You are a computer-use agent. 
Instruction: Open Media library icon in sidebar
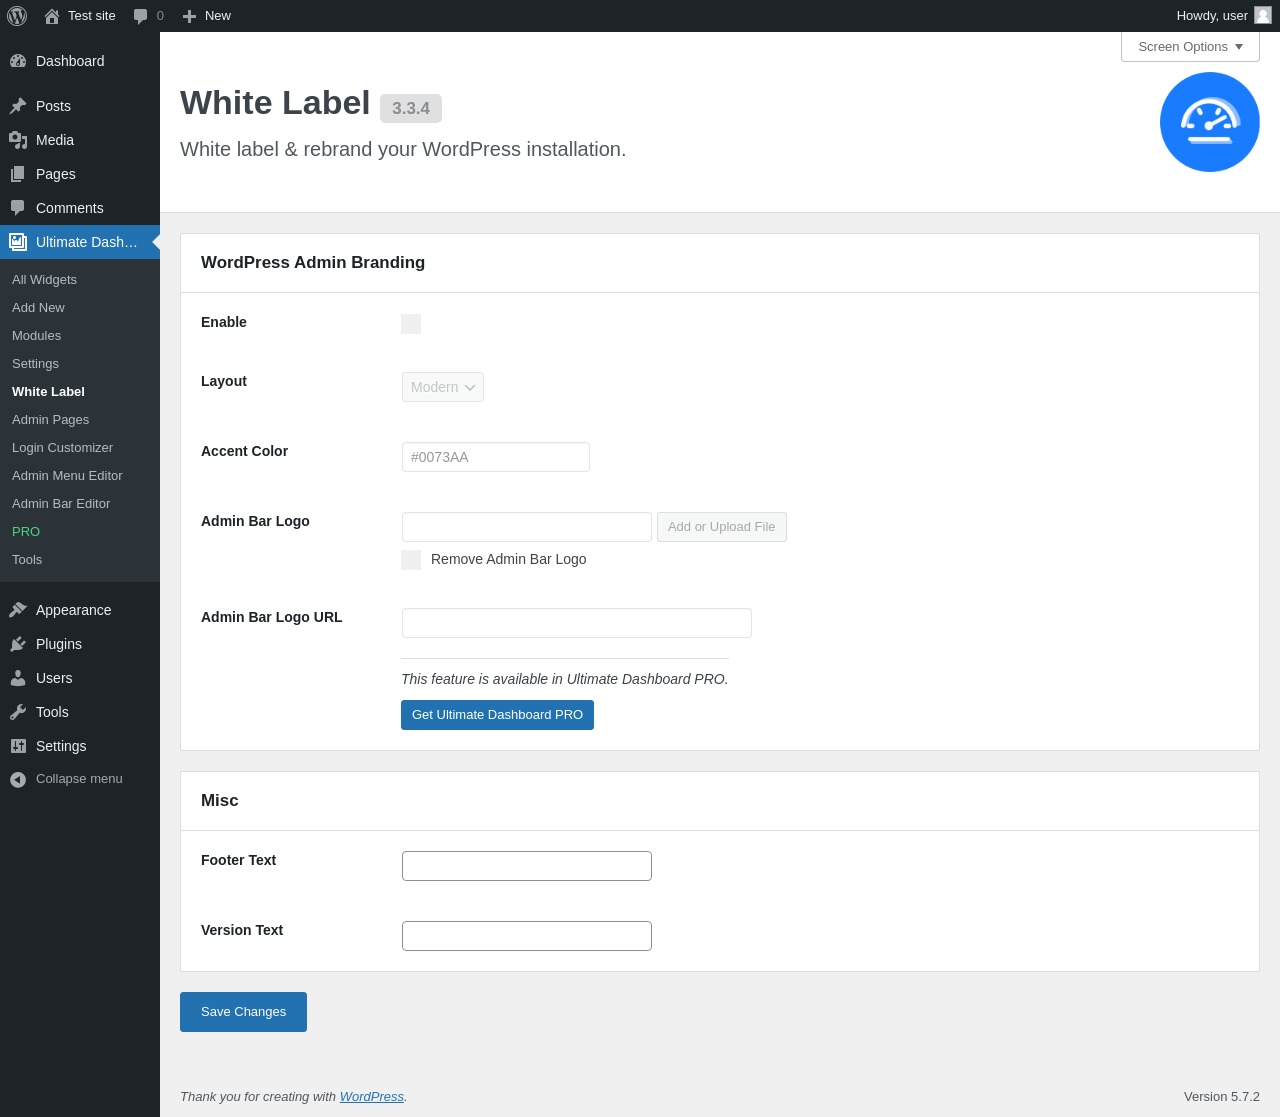point(18,140)
